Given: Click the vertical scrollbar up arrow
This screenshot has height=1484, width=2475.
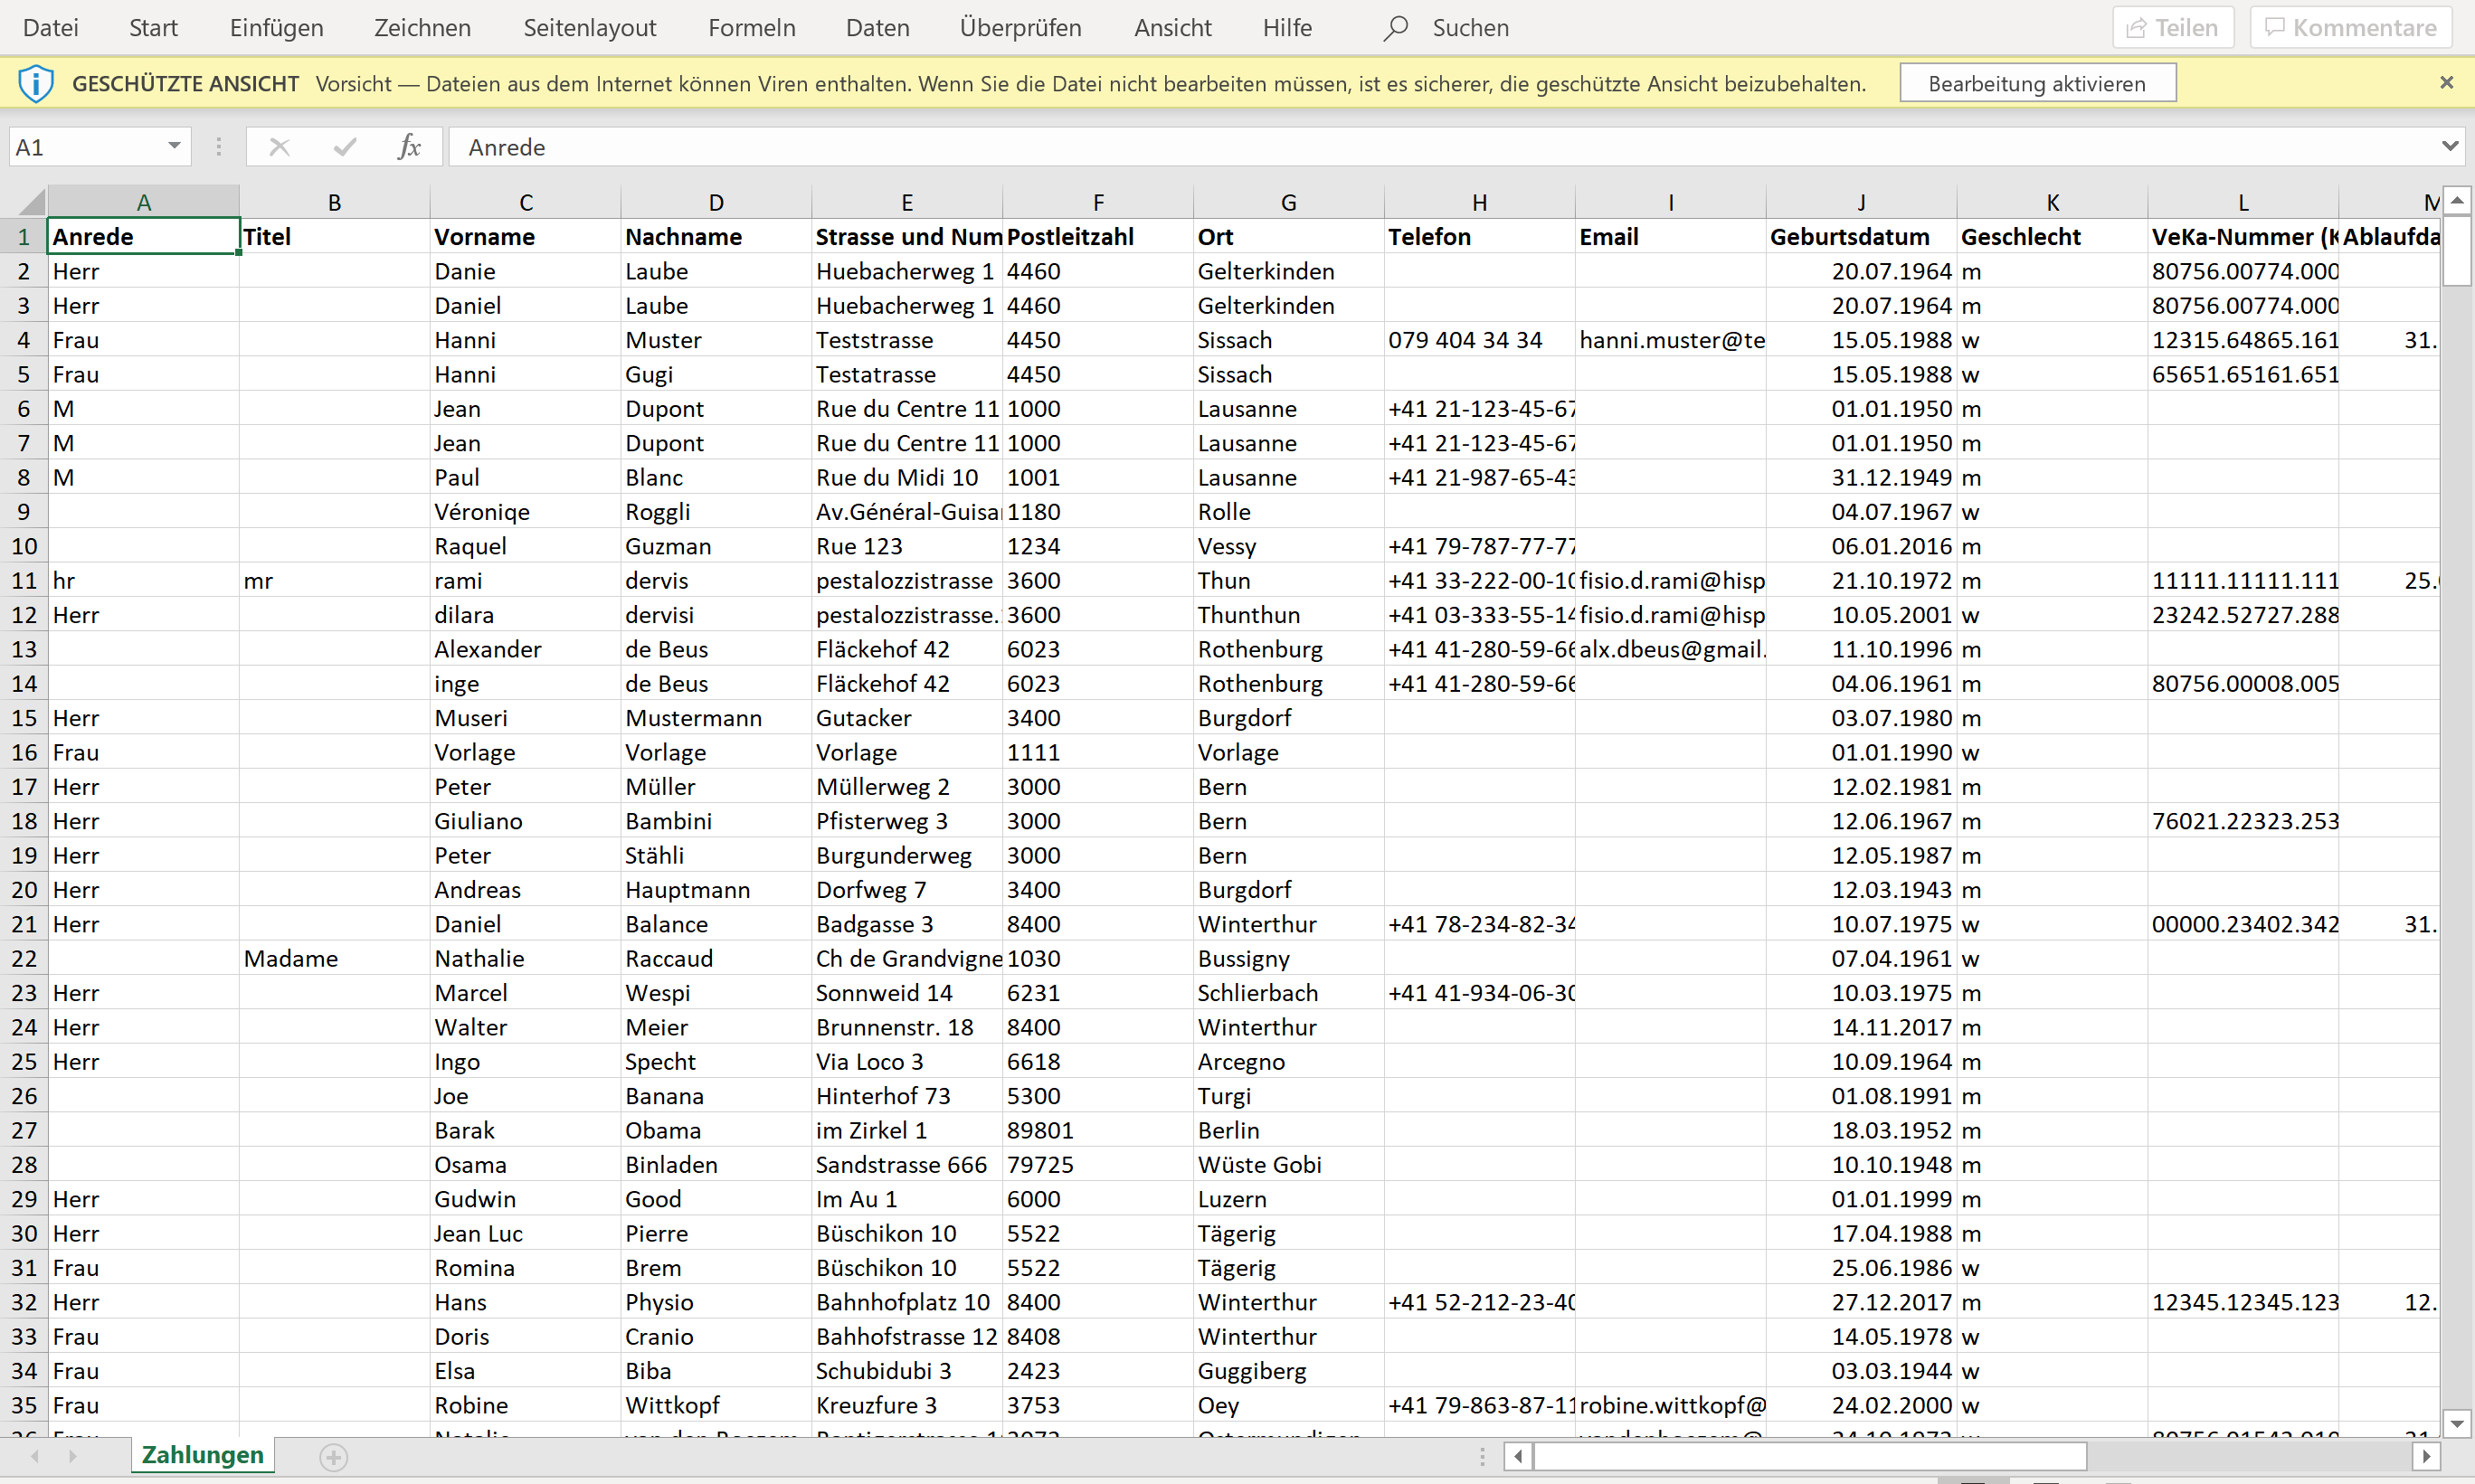Looking at the screenshot, I should click(2457, 201).
